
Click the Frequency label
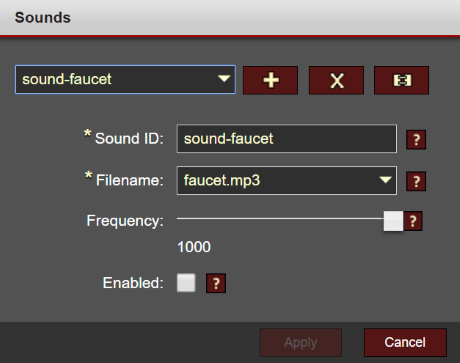click(125, 221)
